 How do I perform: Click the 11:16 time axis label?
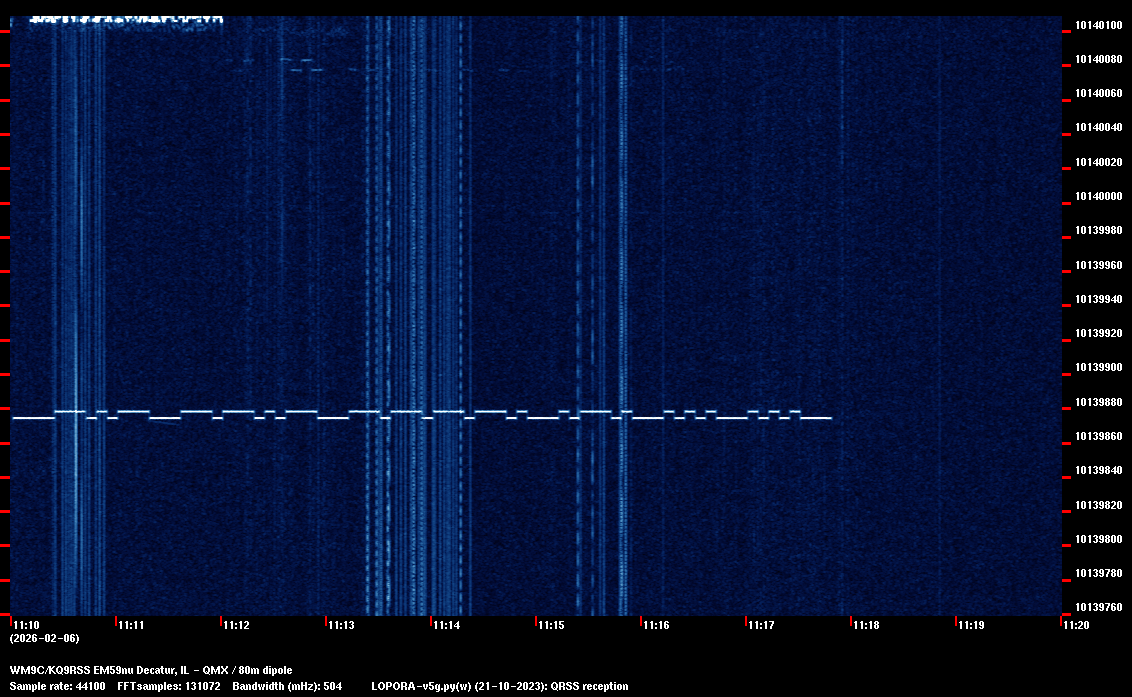pyautogui.click(x=656, y=625)
